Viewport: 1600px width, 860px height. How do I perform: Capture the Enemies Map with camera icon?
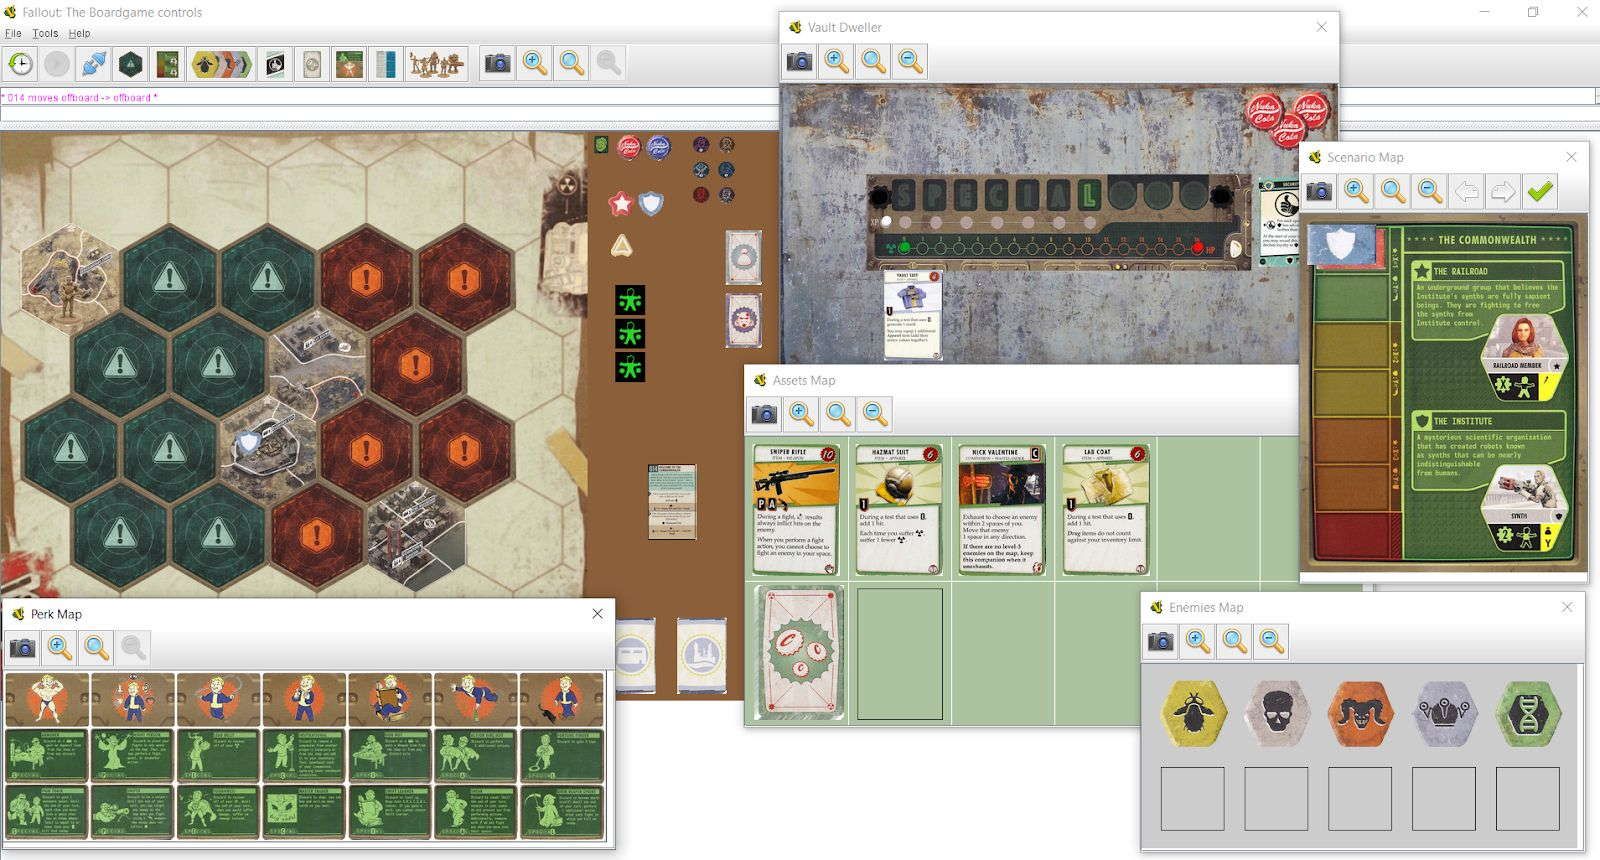[x=1161, y=641]
